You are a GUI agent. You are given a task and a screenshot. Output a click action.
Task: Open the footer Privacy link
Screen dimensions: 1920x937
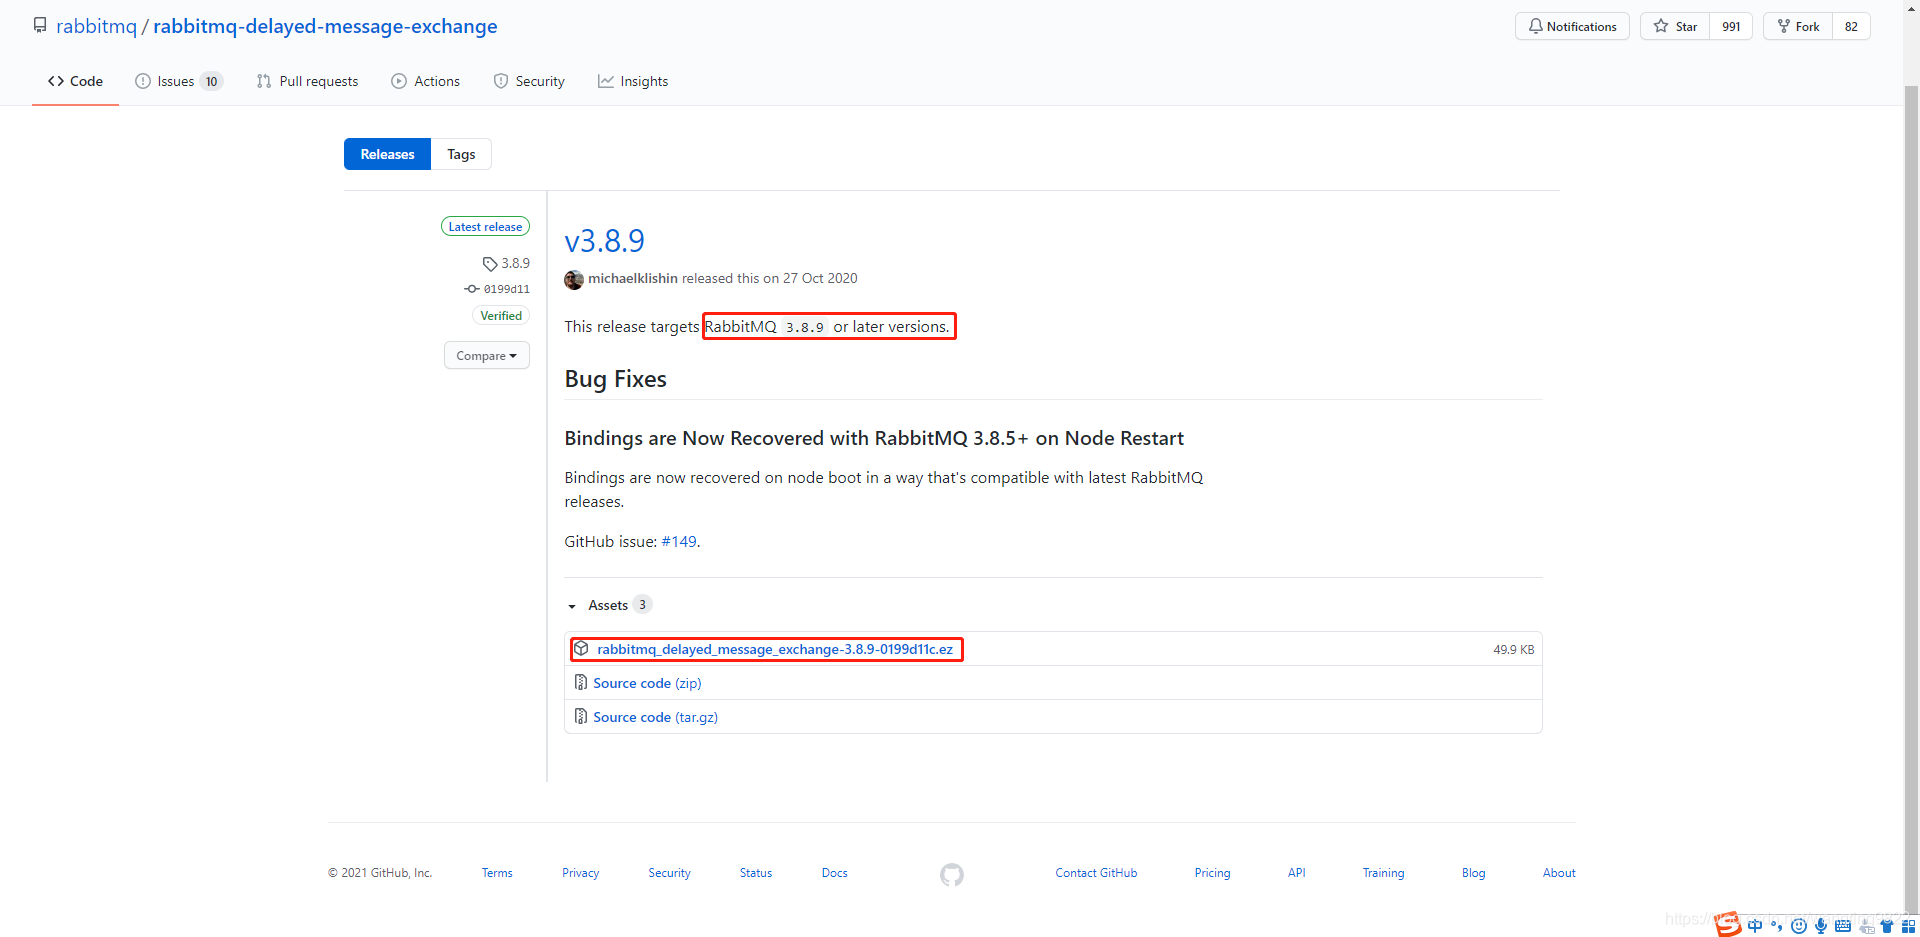pyautogui.click(x=580, y=873)
